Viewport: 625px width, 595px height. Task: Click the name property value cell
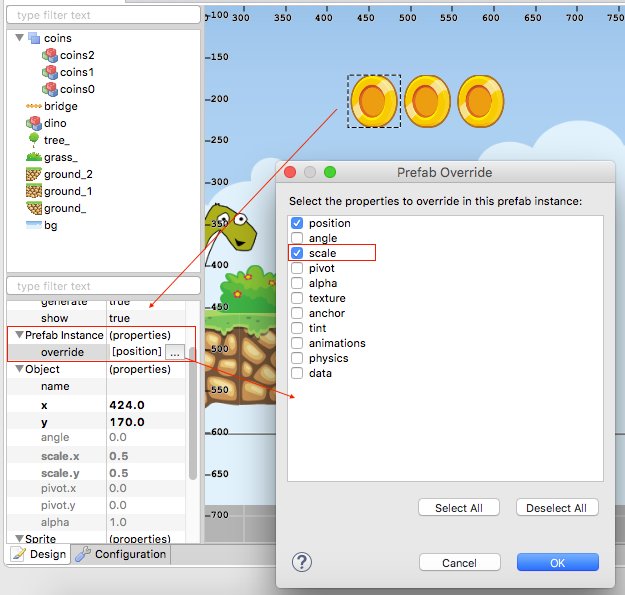pyautogui.click(x=145, y=386)
